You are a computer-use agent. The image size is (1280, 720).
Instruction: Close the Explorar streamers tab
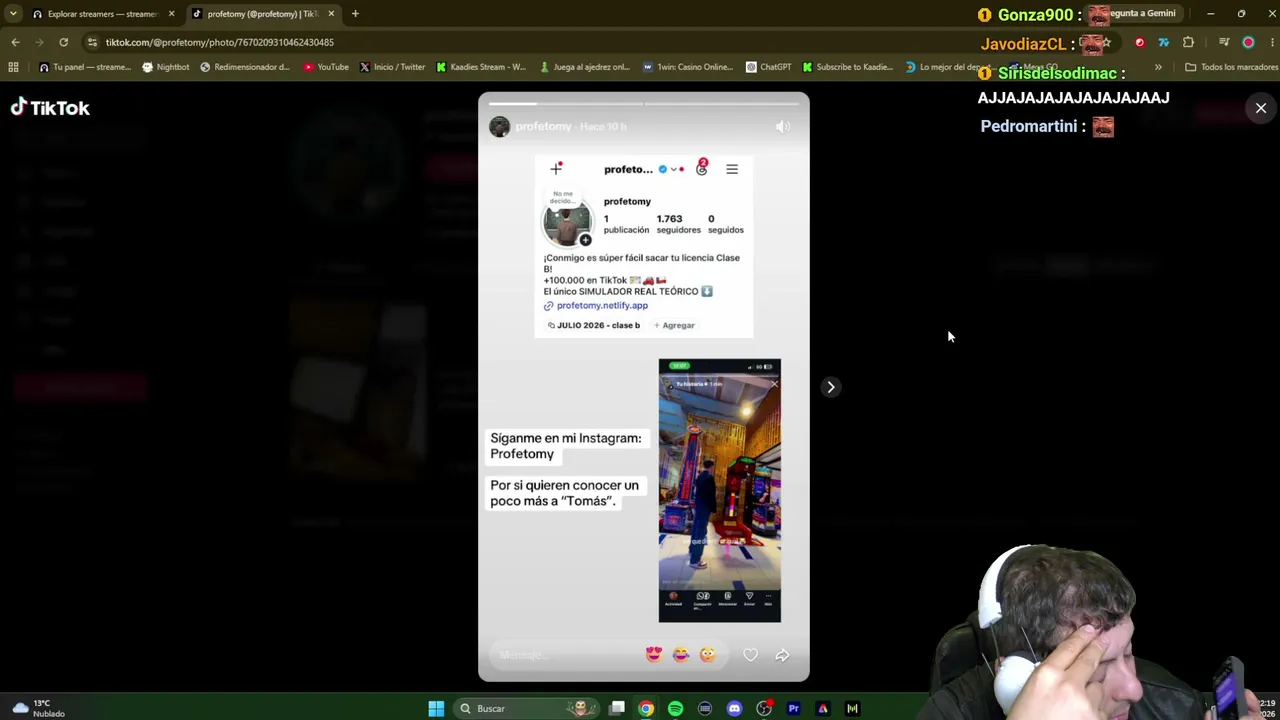pyautogui.click(x=171, y=14)
